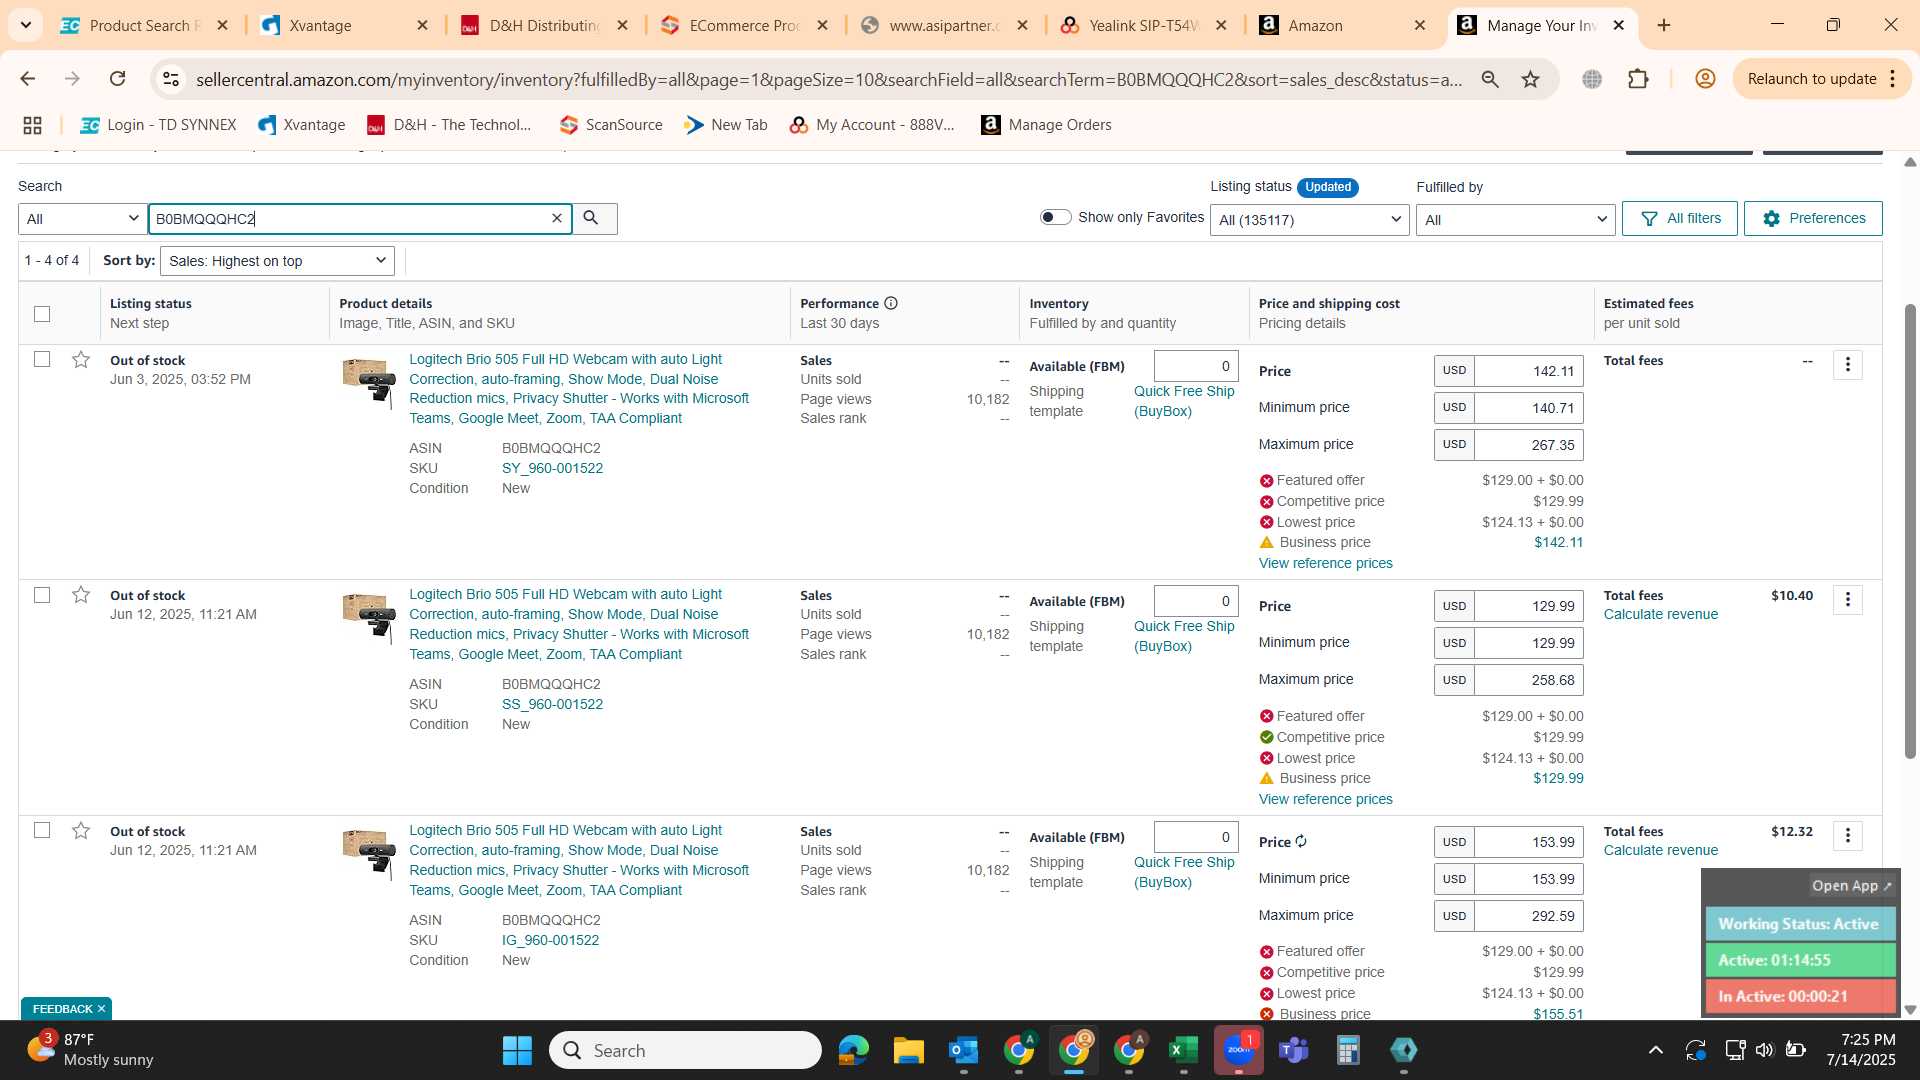Screen dimensions: 1920x1080
Task: Switch to the Xvantage browser tab
Action: pyautogui.click(x=343, y=25)
